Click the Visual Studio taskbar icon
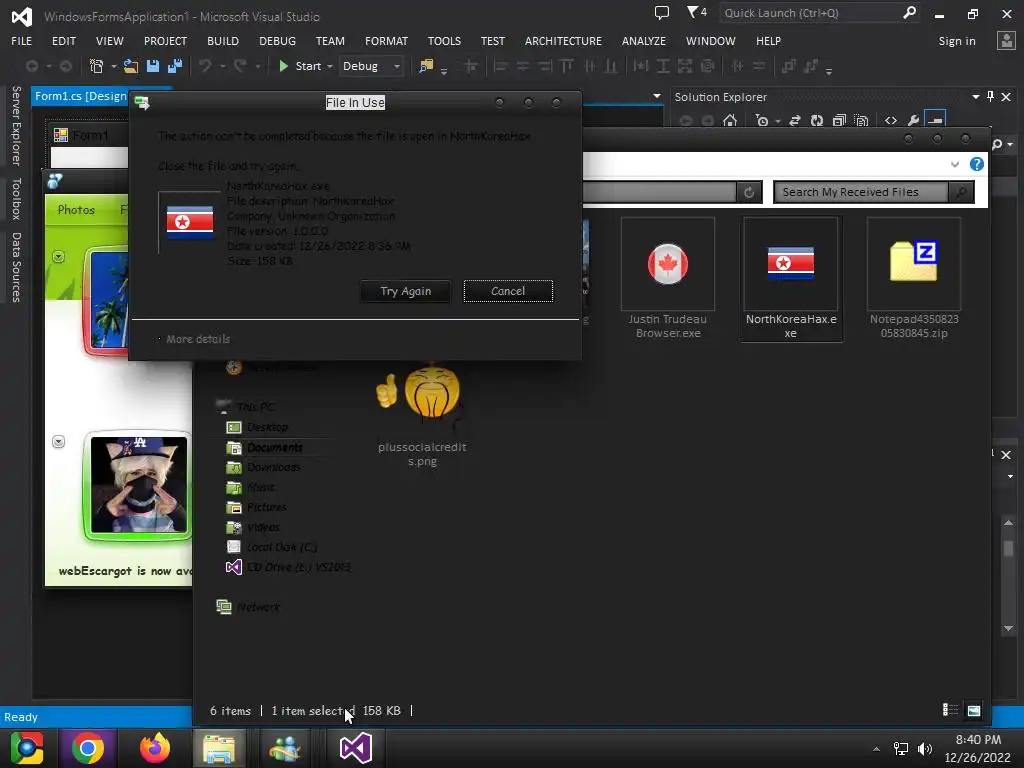 356,748
